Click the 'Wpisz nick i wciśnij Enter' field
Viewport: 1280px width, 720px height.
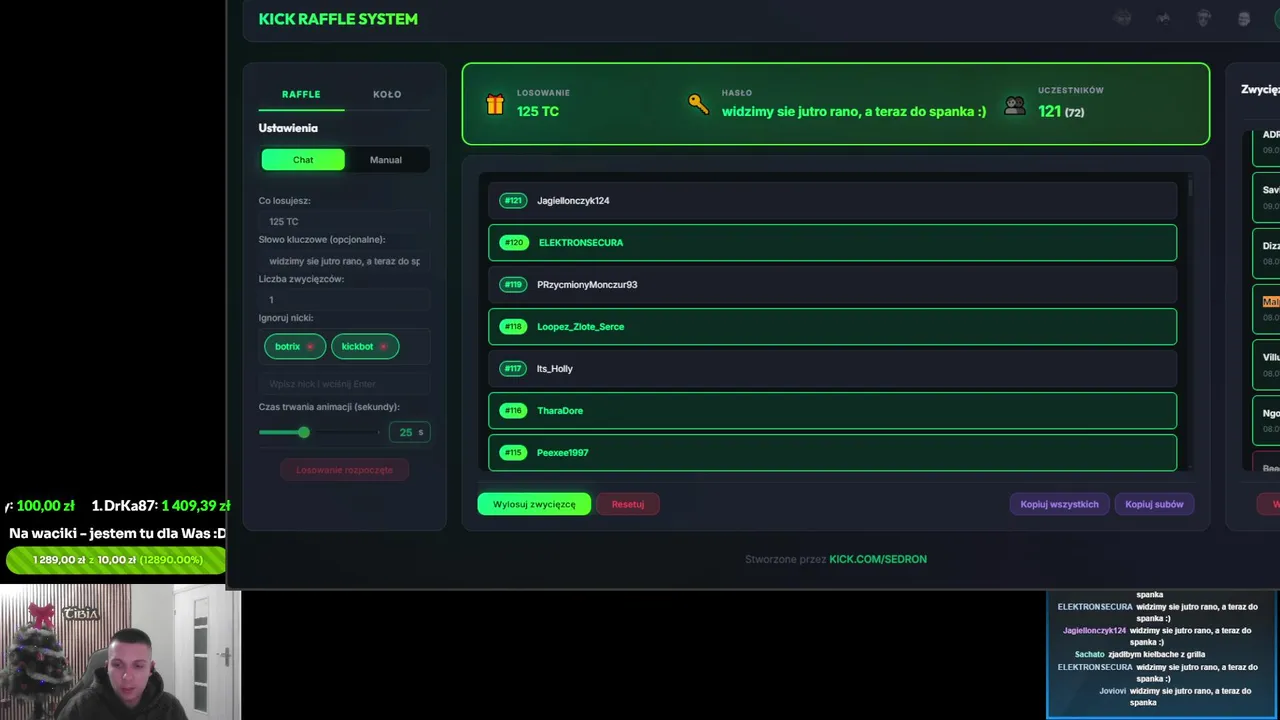pyautogui.click(x=344, y=384)
